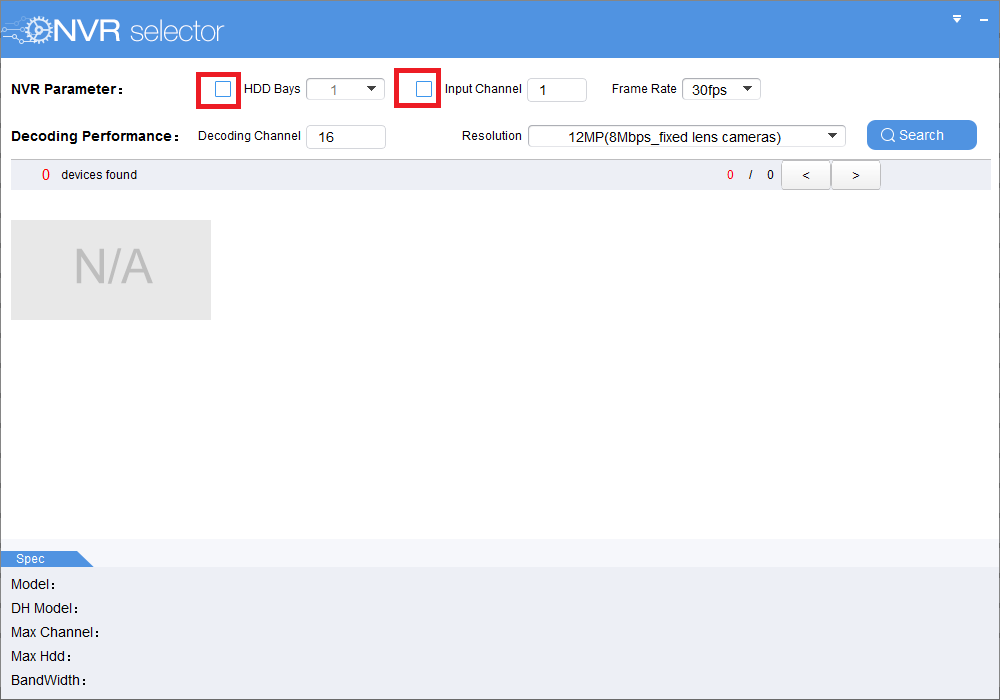Click the BandWidth label in Spec panel
The height and width of the screenshot is (700, 1000).
coord(48,680)
